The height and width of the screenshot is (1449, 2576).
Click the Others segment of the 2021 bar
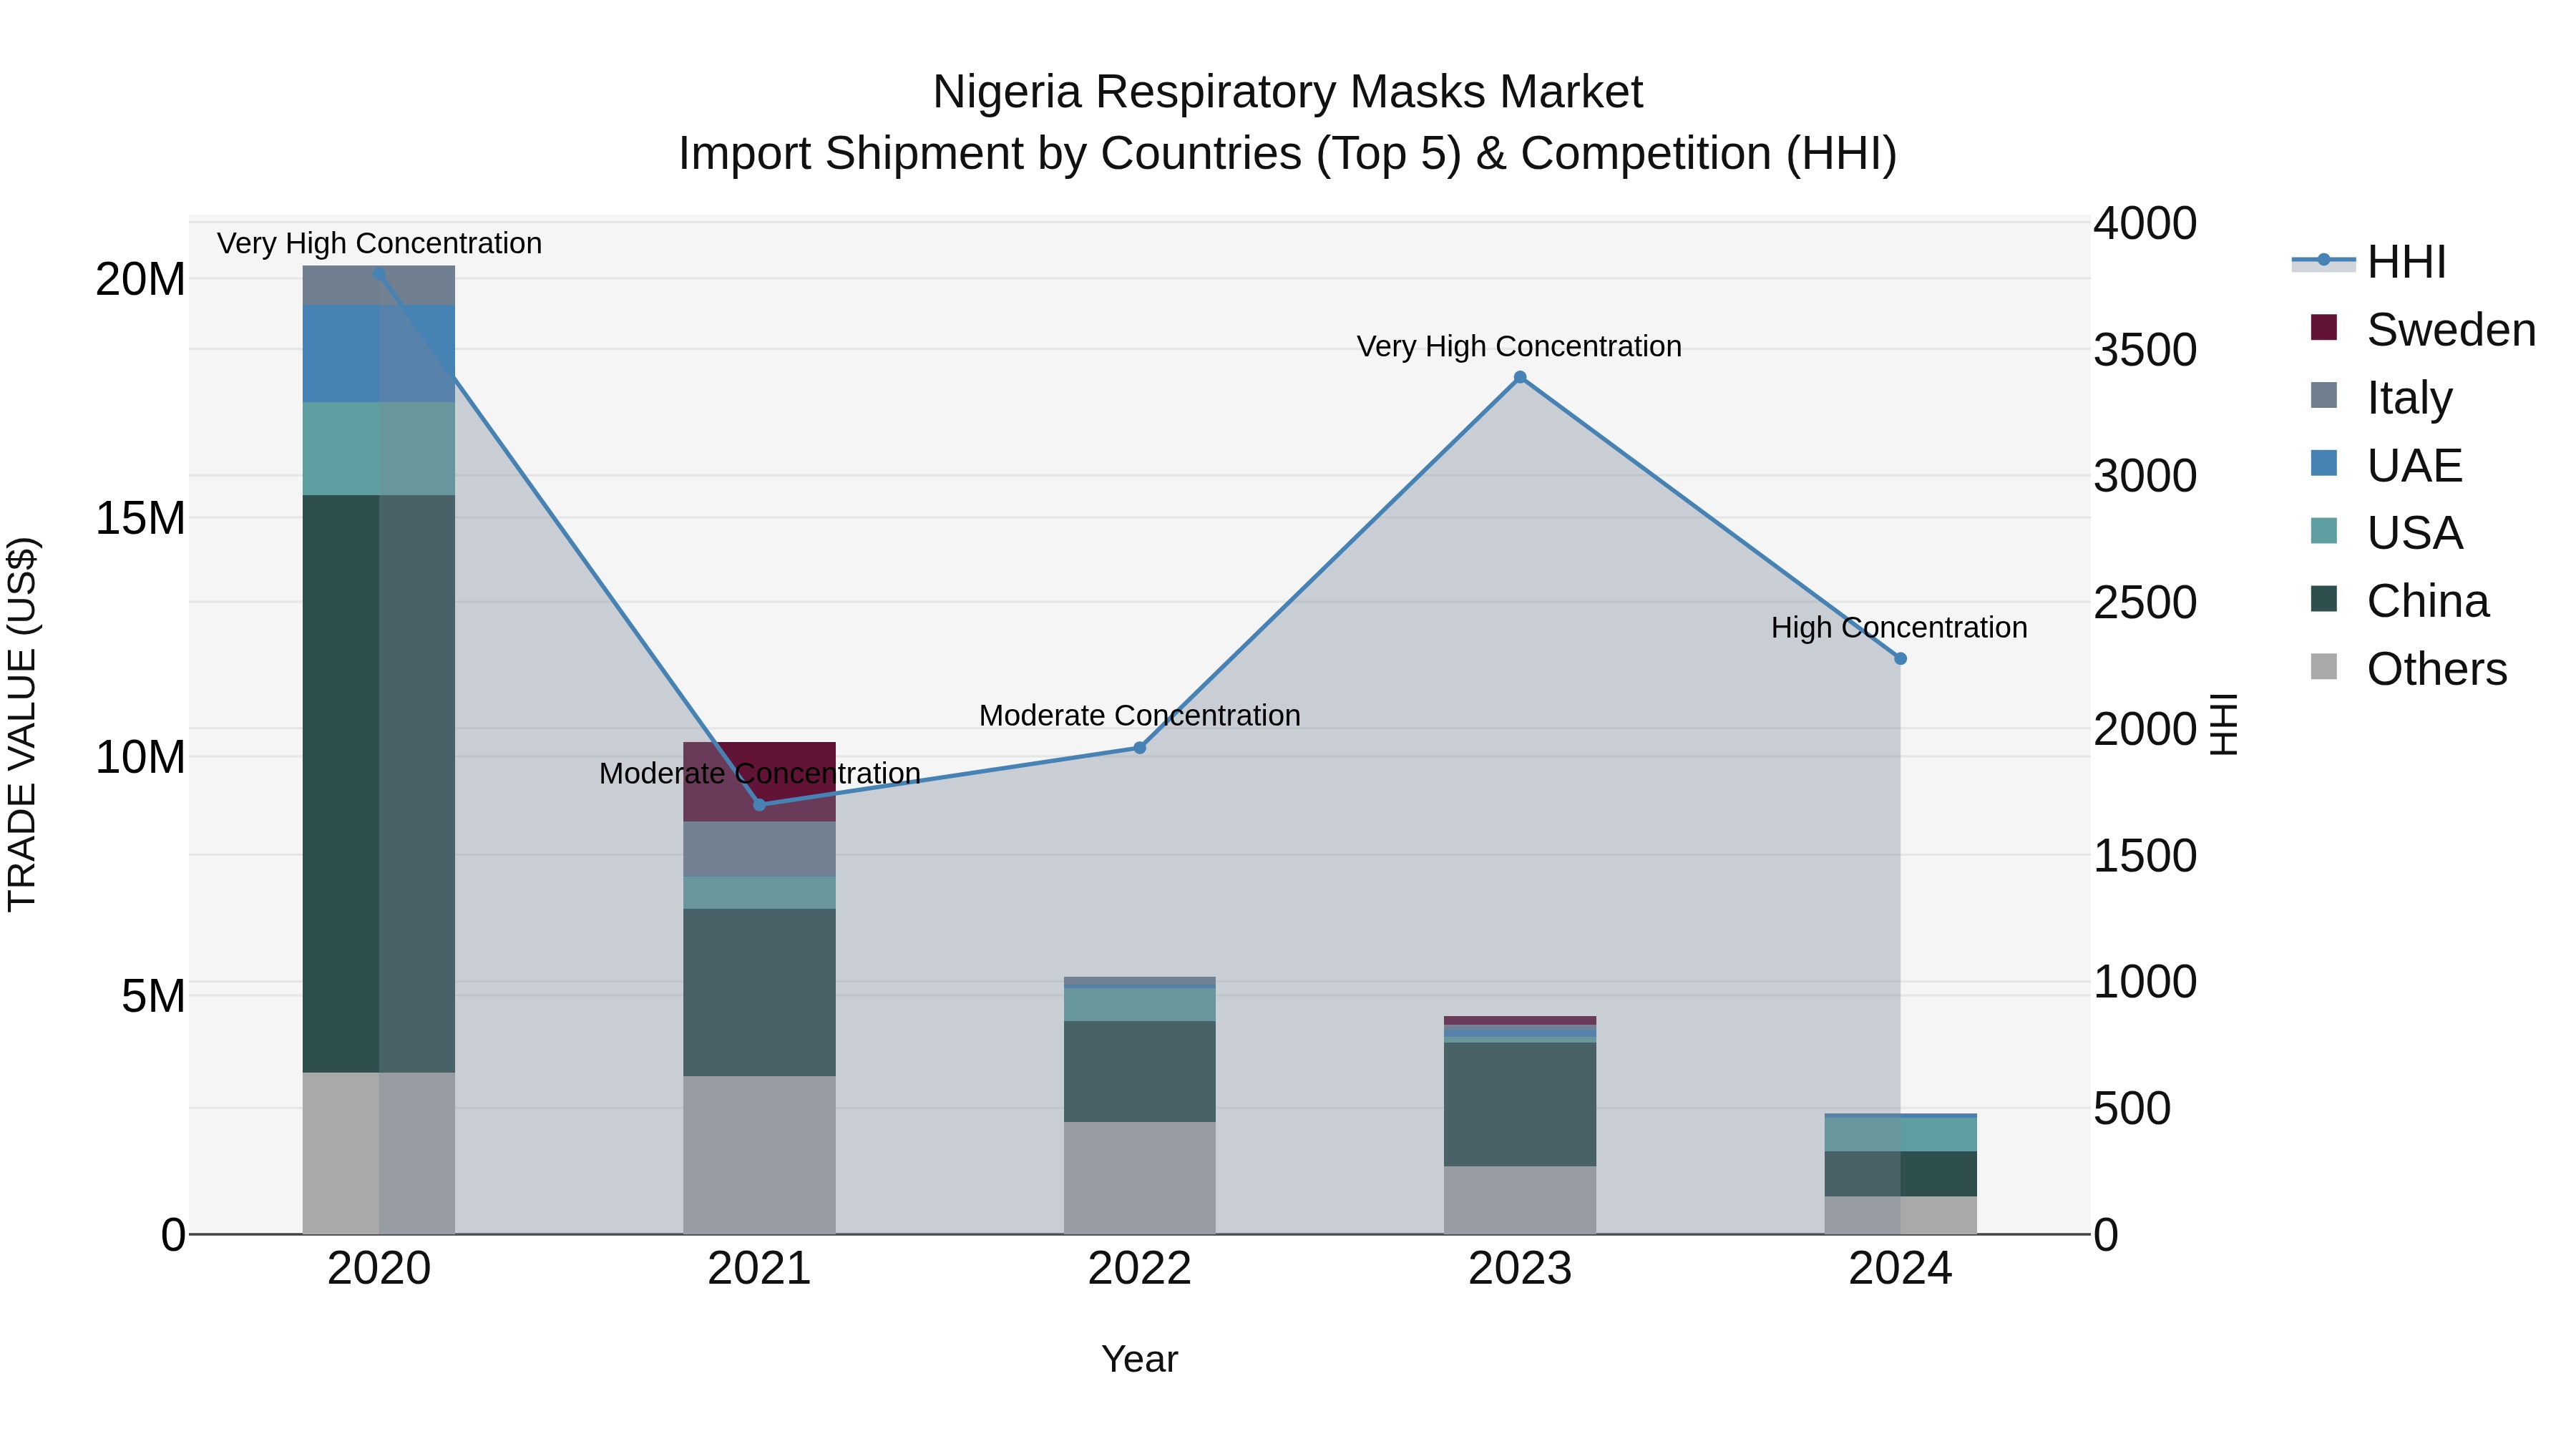click(759, 1155)
